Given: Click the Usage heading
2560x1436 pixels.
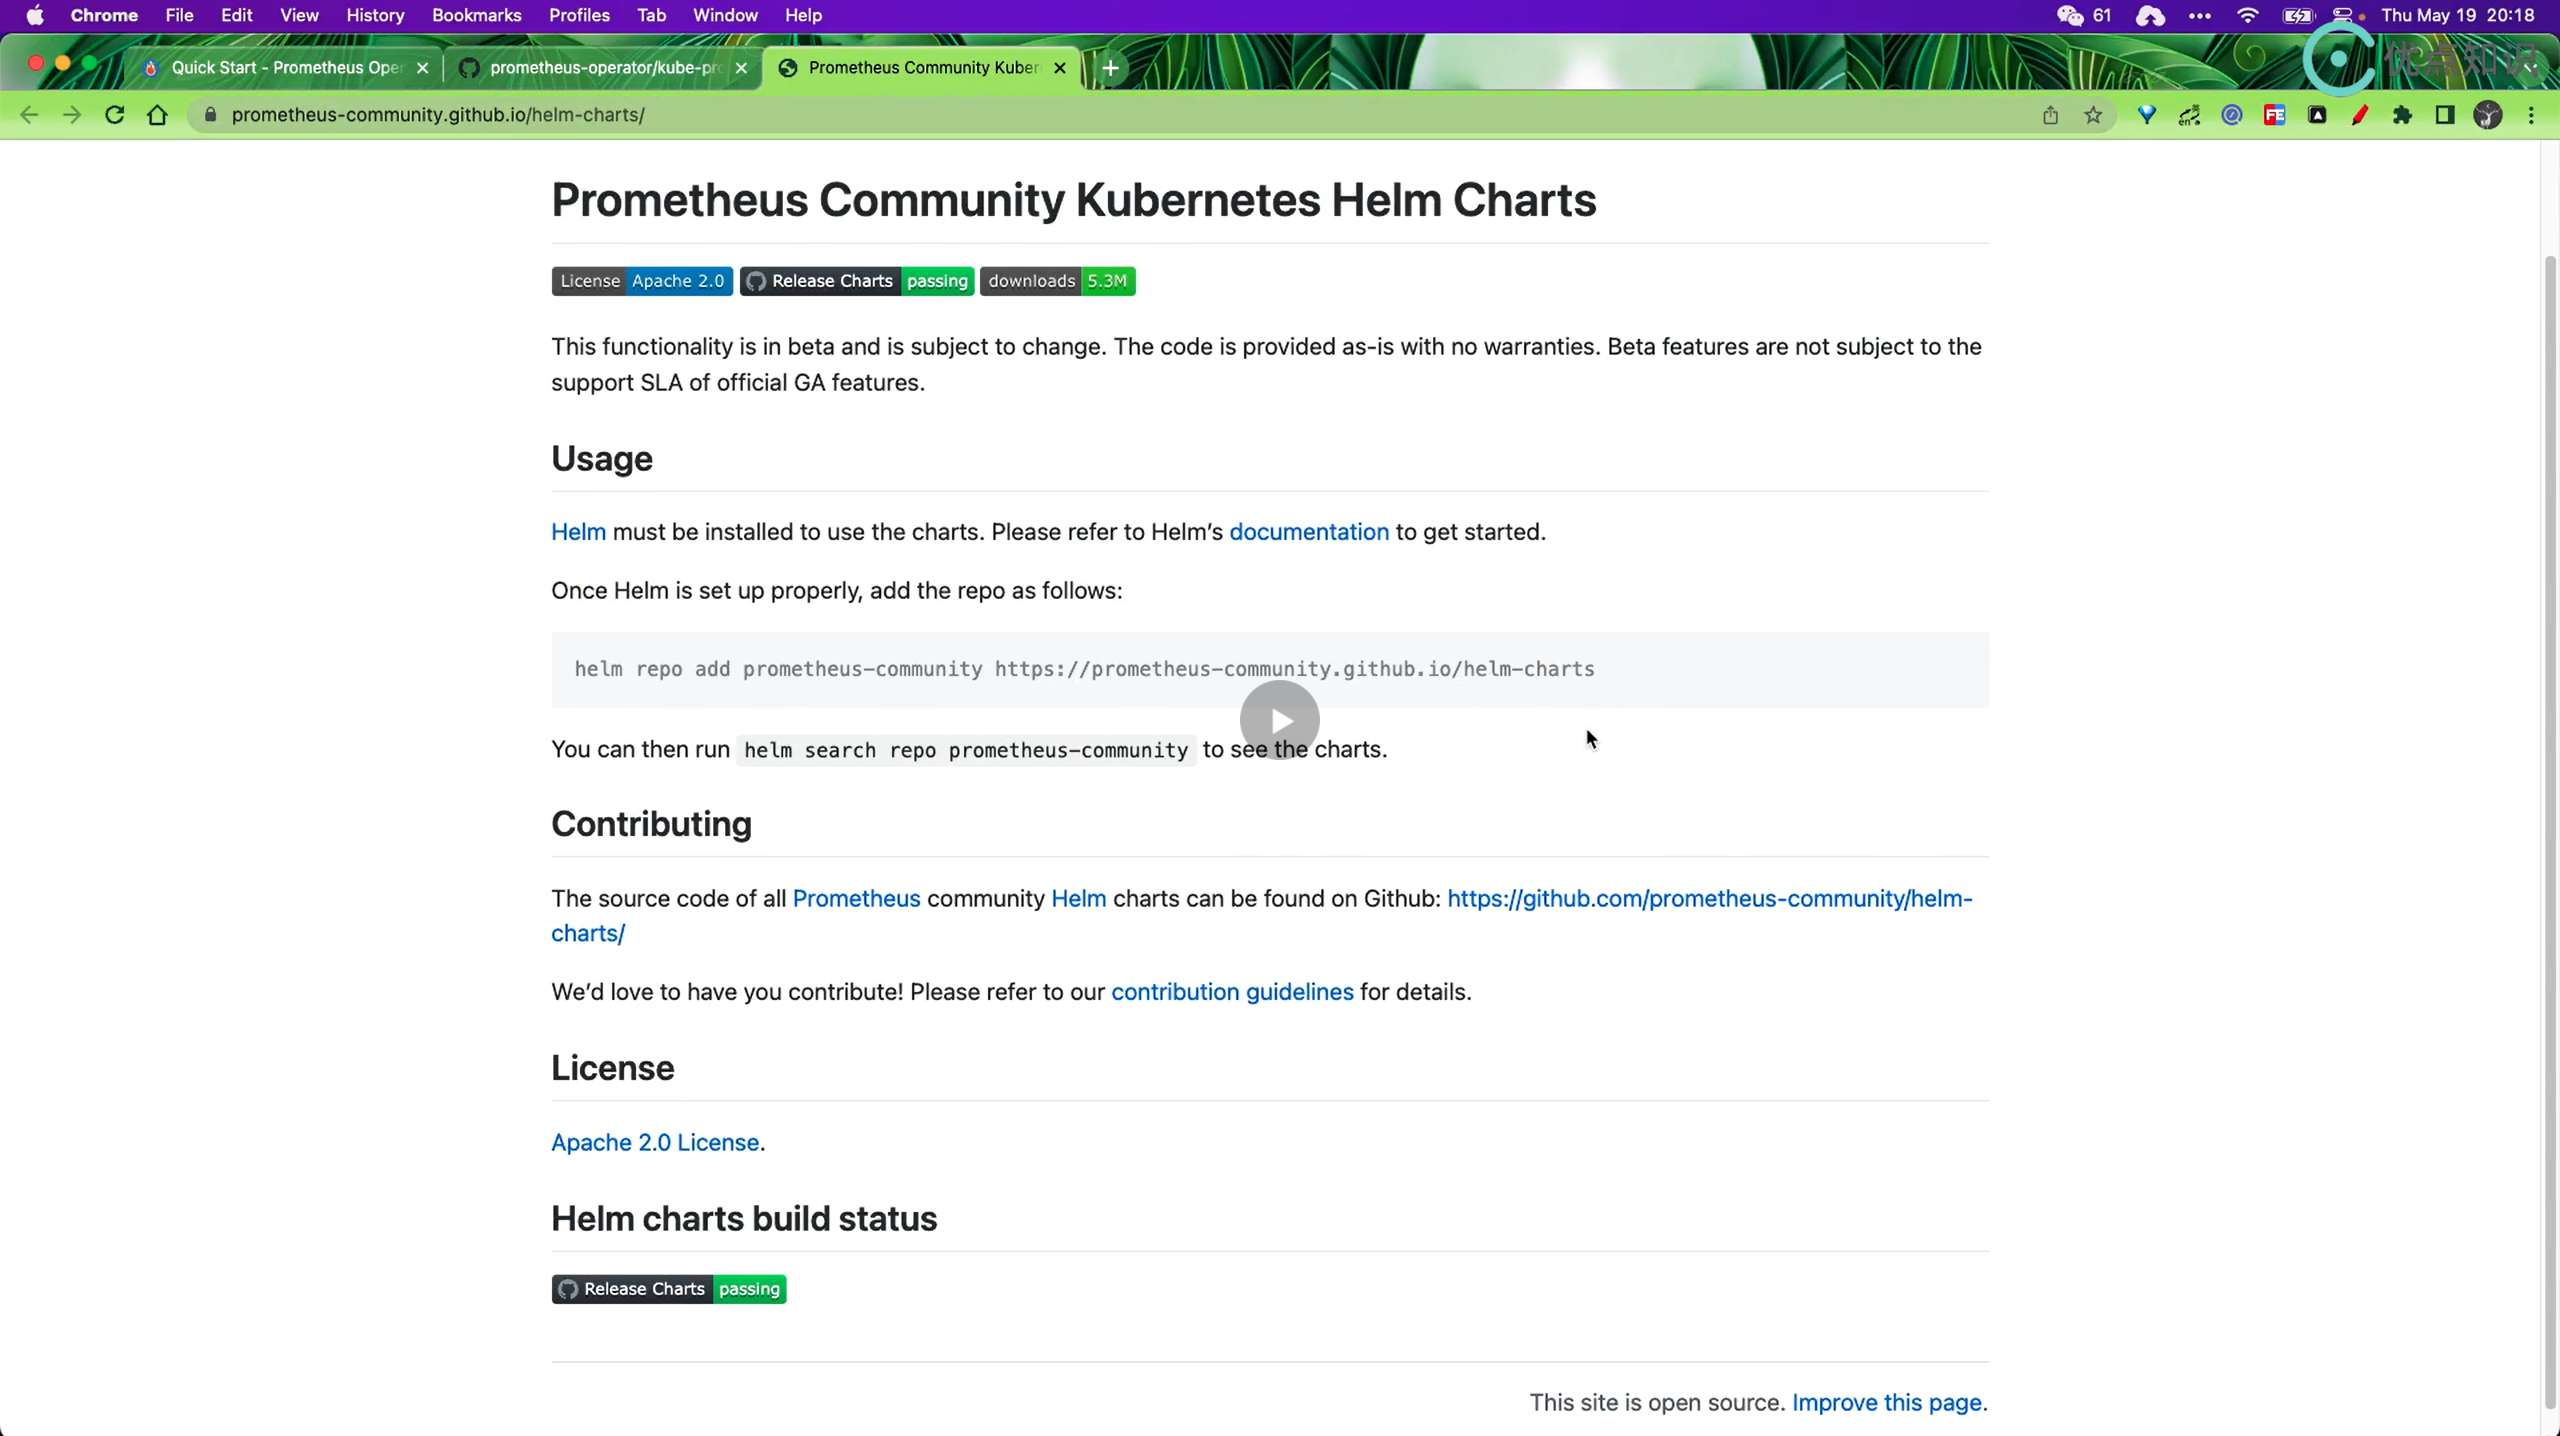Looking at the screenshot, I should point(602,459).
